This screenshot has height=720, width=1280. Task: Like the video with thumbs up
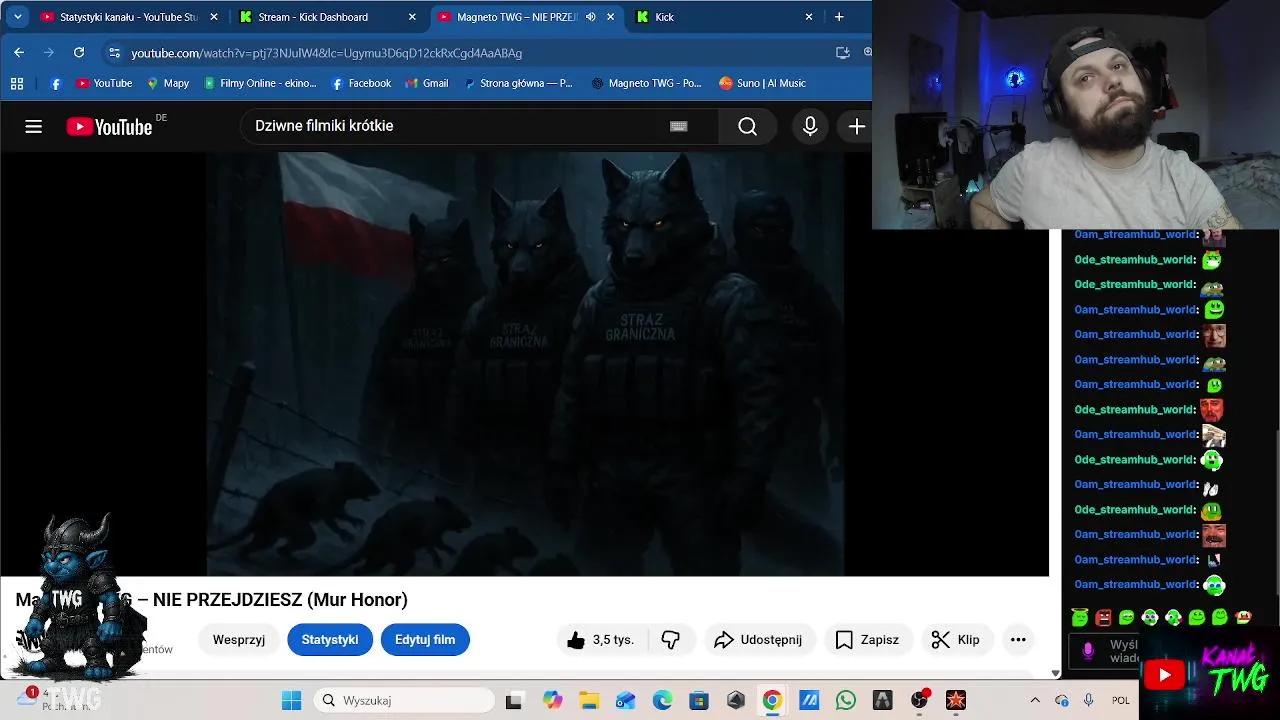(x=601, y=640)
